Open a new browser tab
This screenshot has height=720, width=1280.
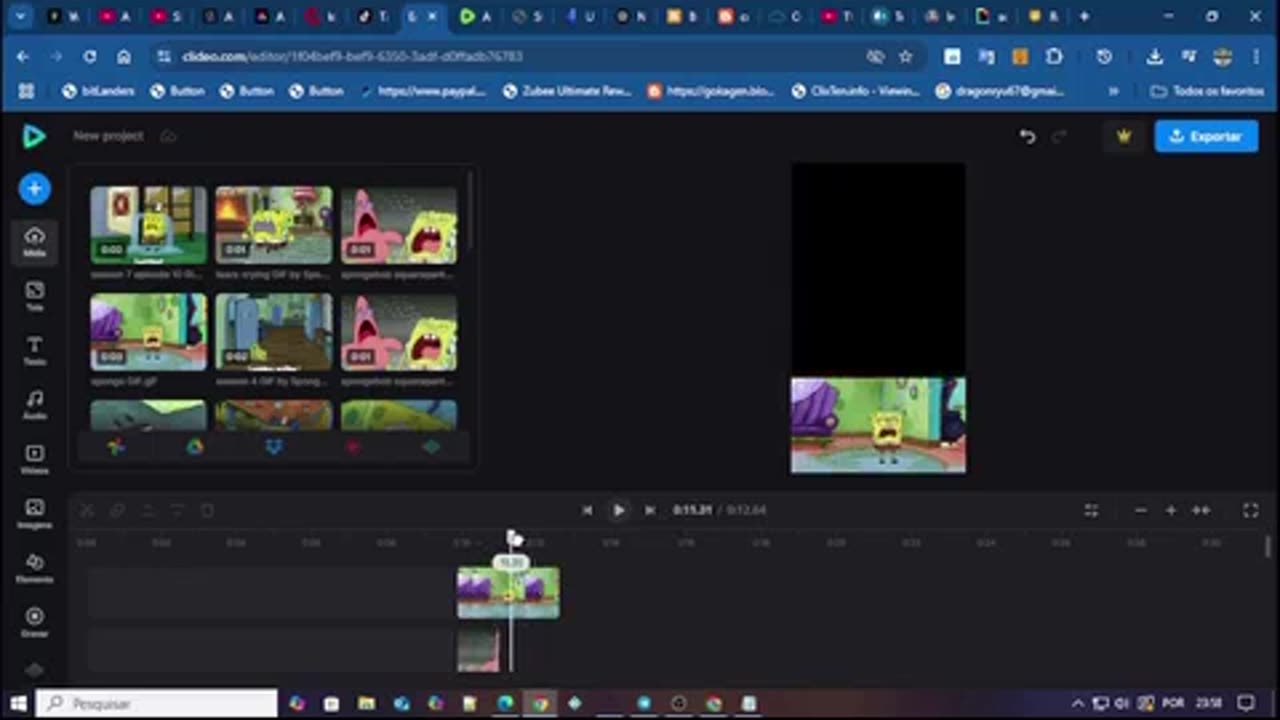tap(1084, 16)
